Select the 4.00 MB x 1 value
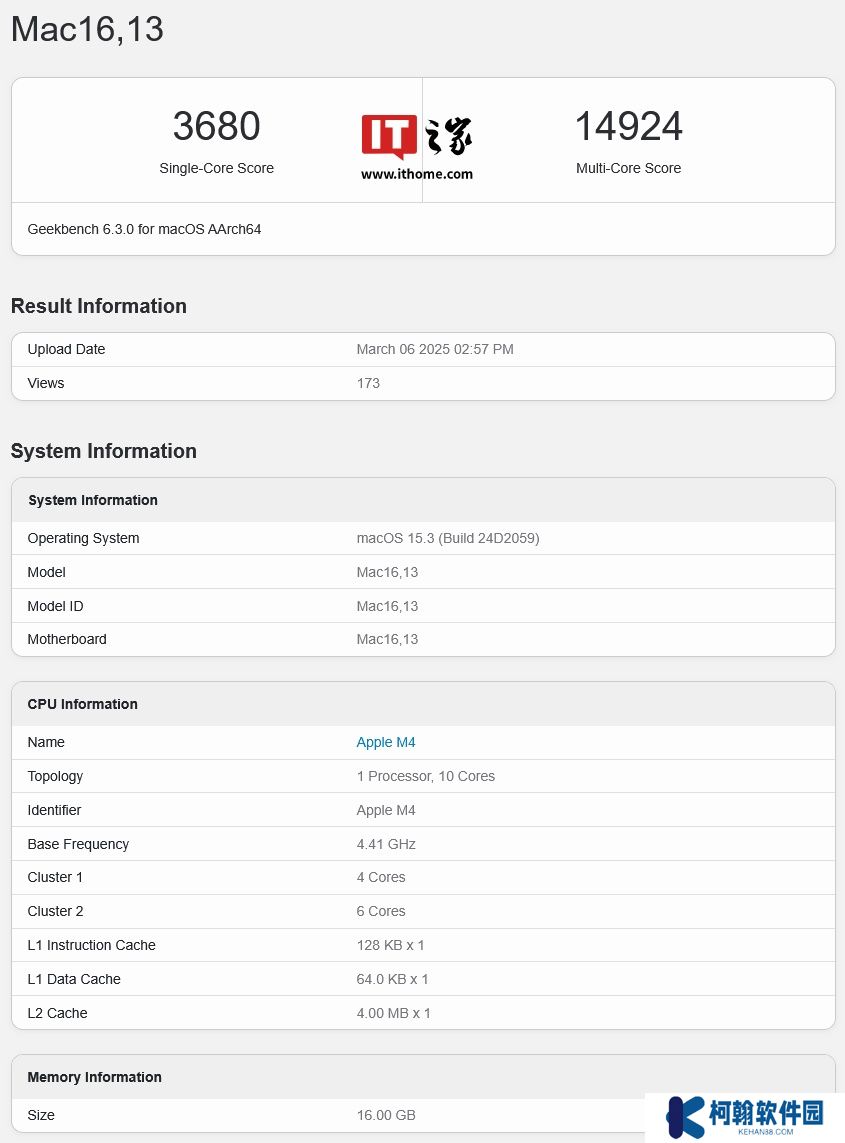845x1143 pixels. coord(394,1013)
